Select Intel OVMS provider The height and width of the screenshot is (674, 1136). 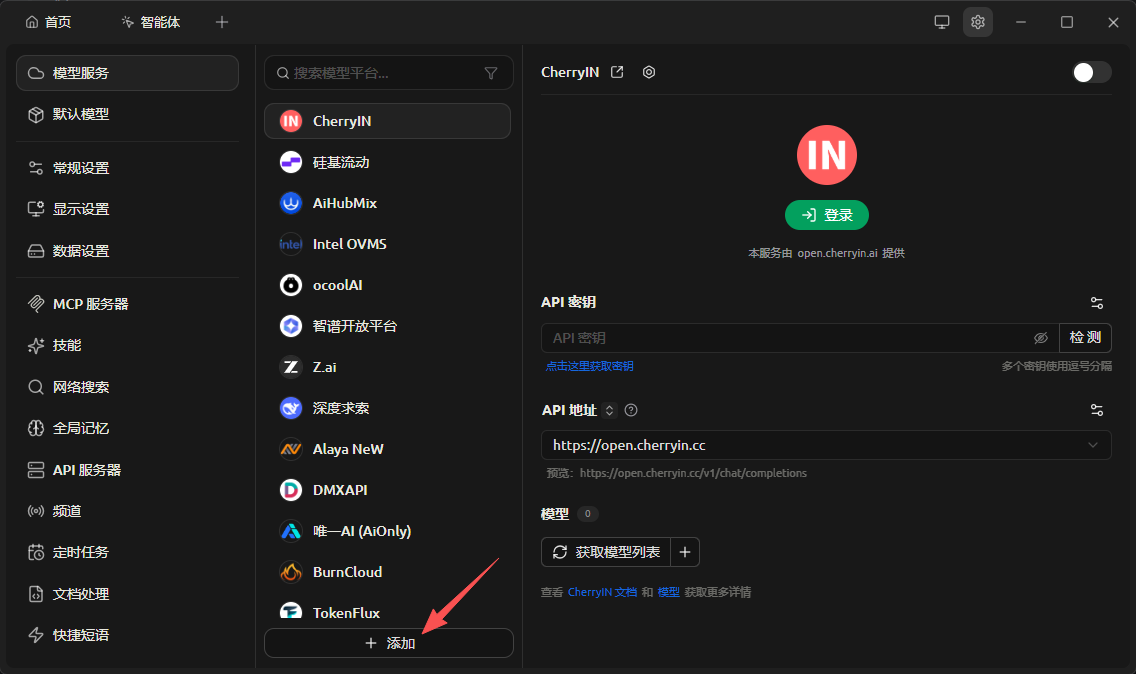coord(388,244)
